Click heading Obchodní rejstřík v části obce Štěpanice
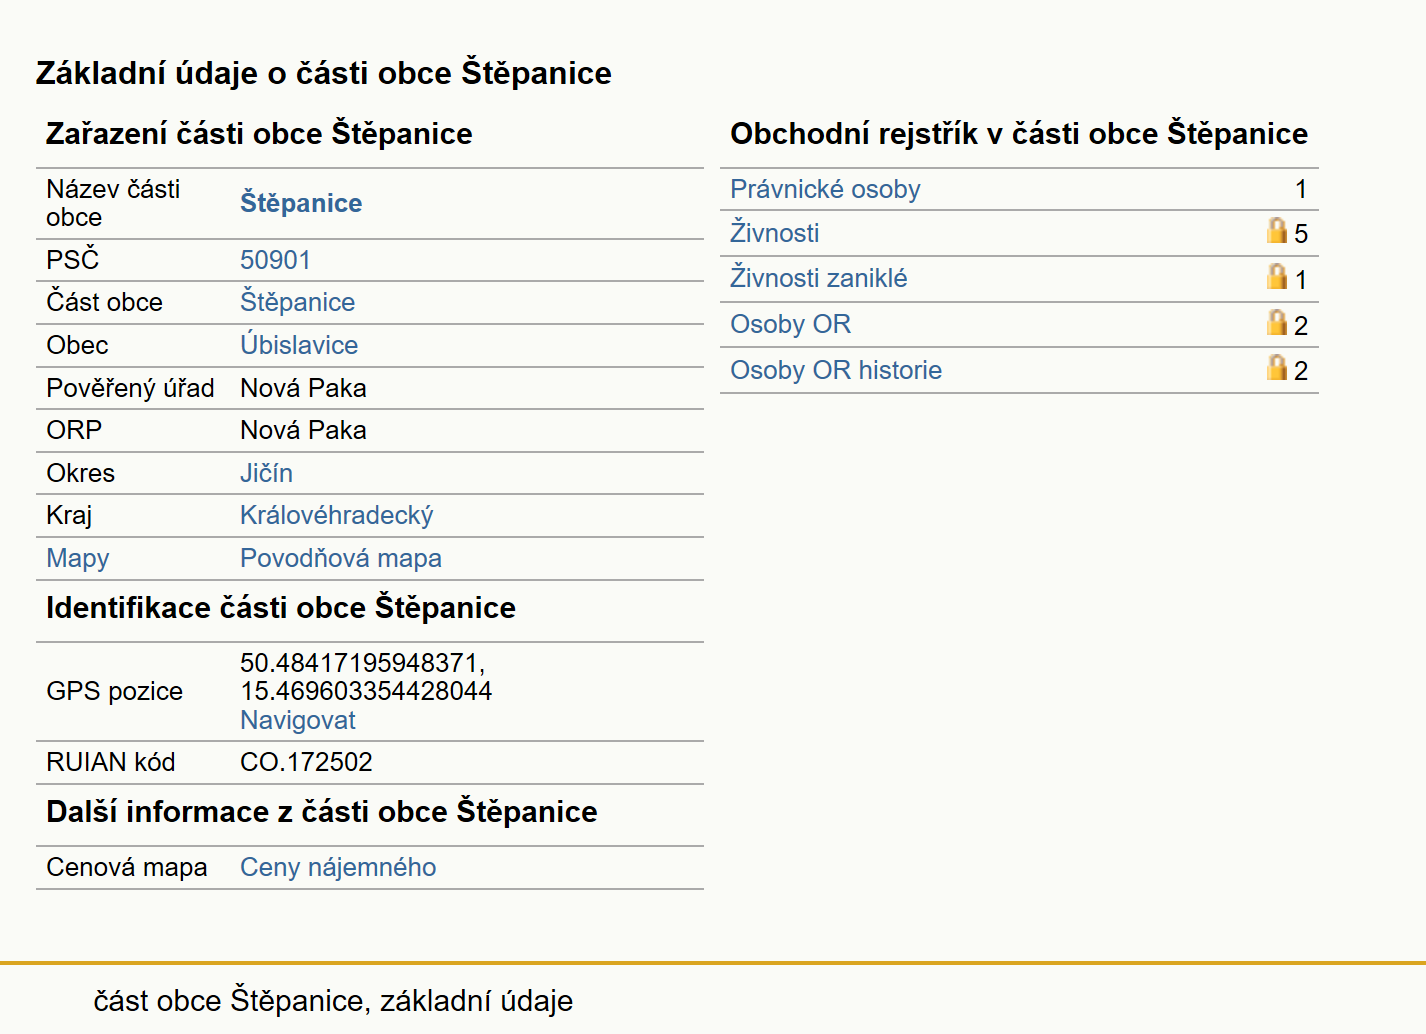 1019,134
